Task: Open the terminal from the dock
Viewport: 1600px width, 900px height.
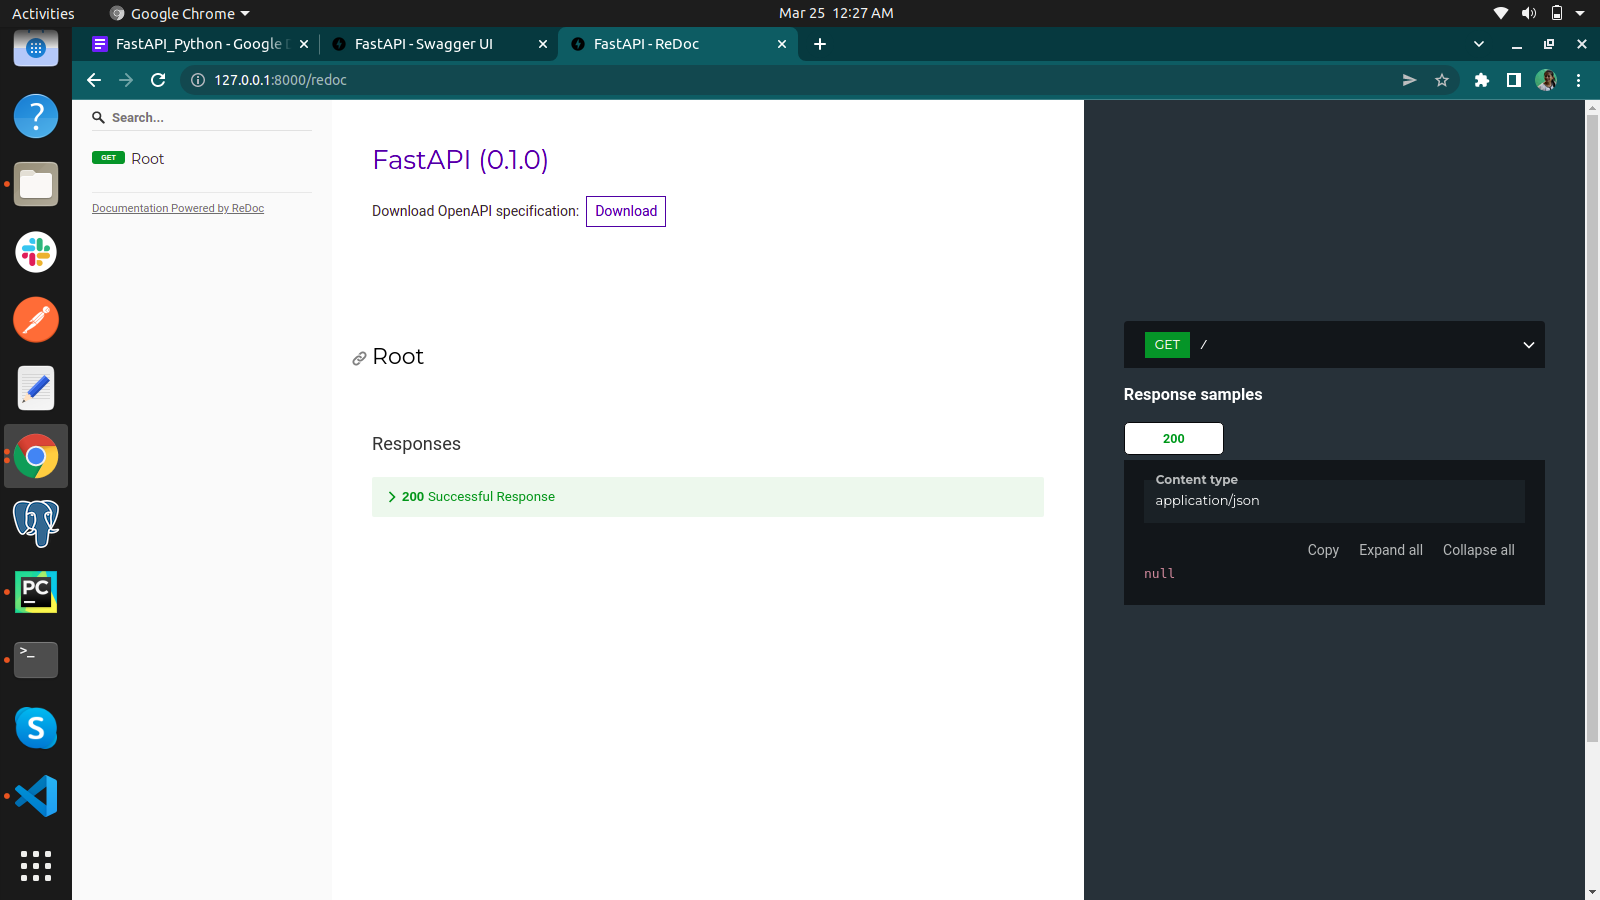Action: pyautogui.click(x=36, y=660)
